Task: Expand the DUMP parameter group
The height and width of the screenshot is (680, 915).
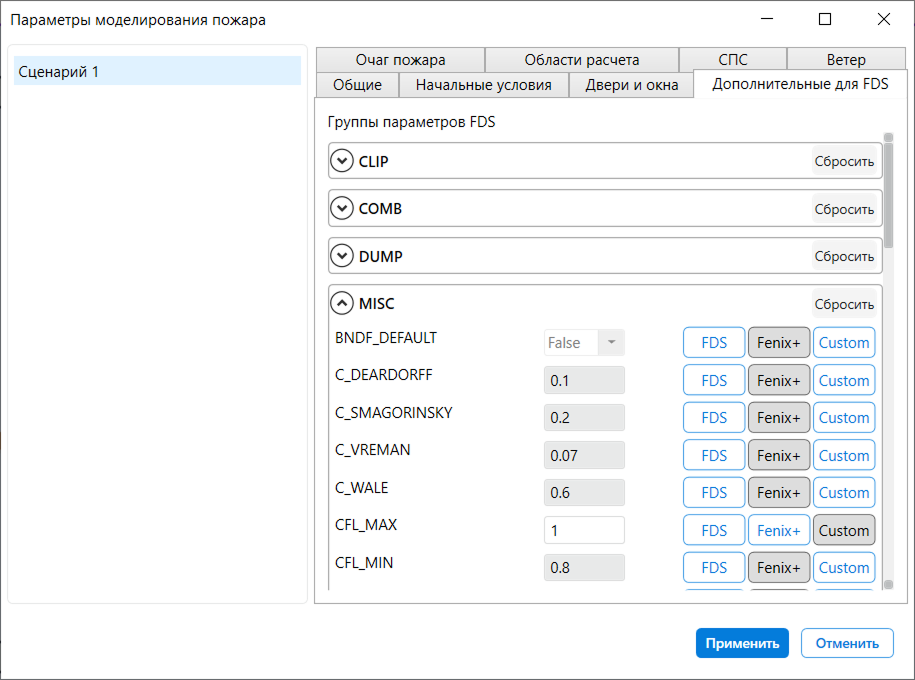Action: (x=342, y=256)
